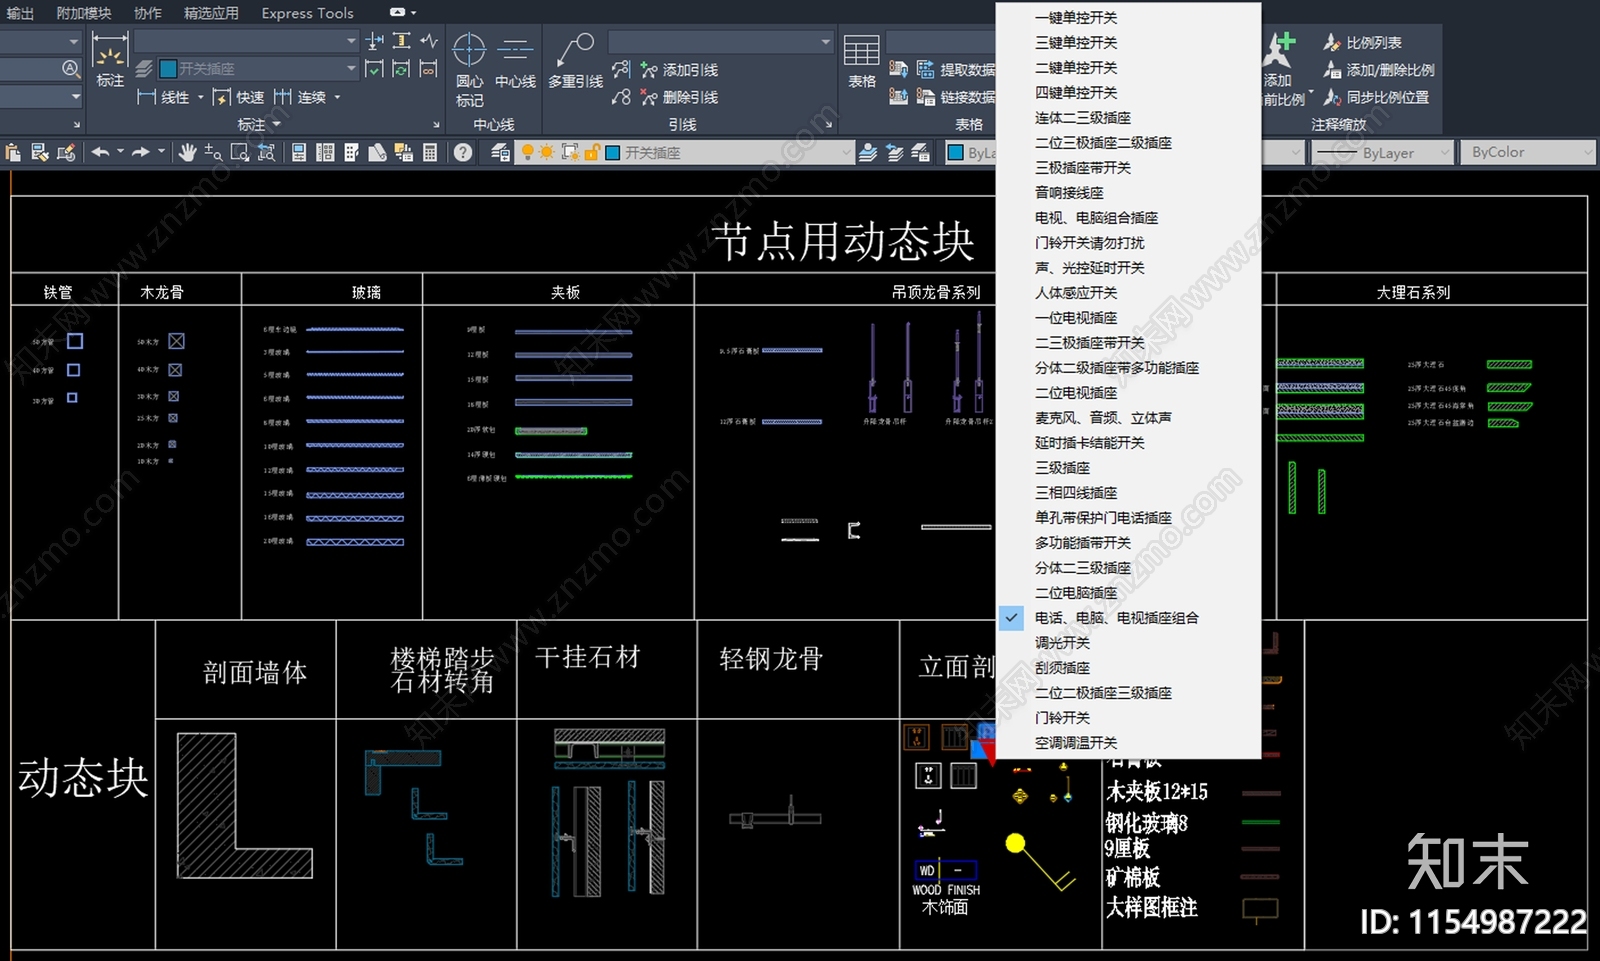1600x961 pixels.
Task: Open the Express Tools tab
Action: pyautogui.click(x=307, y=13)
